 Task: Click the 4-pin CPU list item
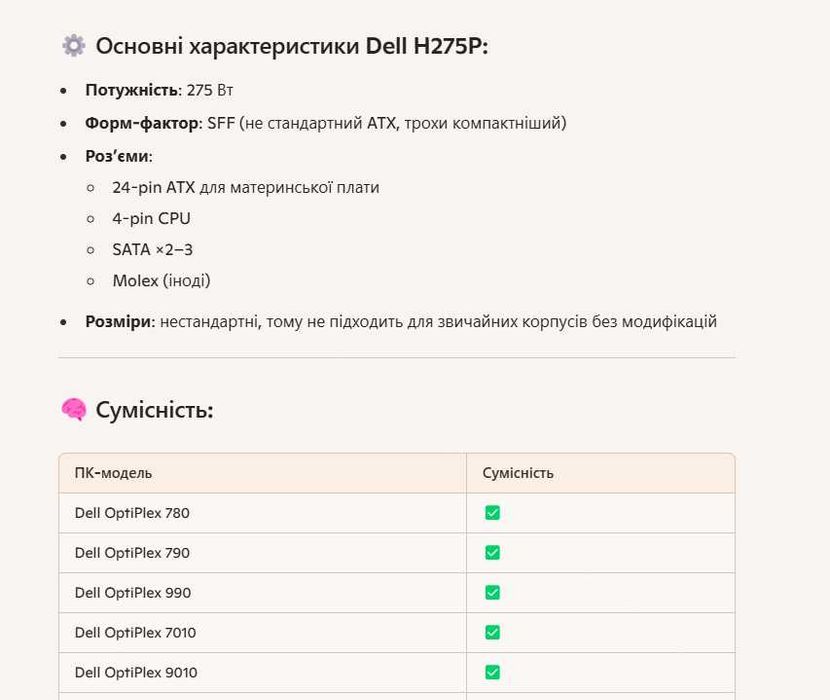tap(151, 218)
